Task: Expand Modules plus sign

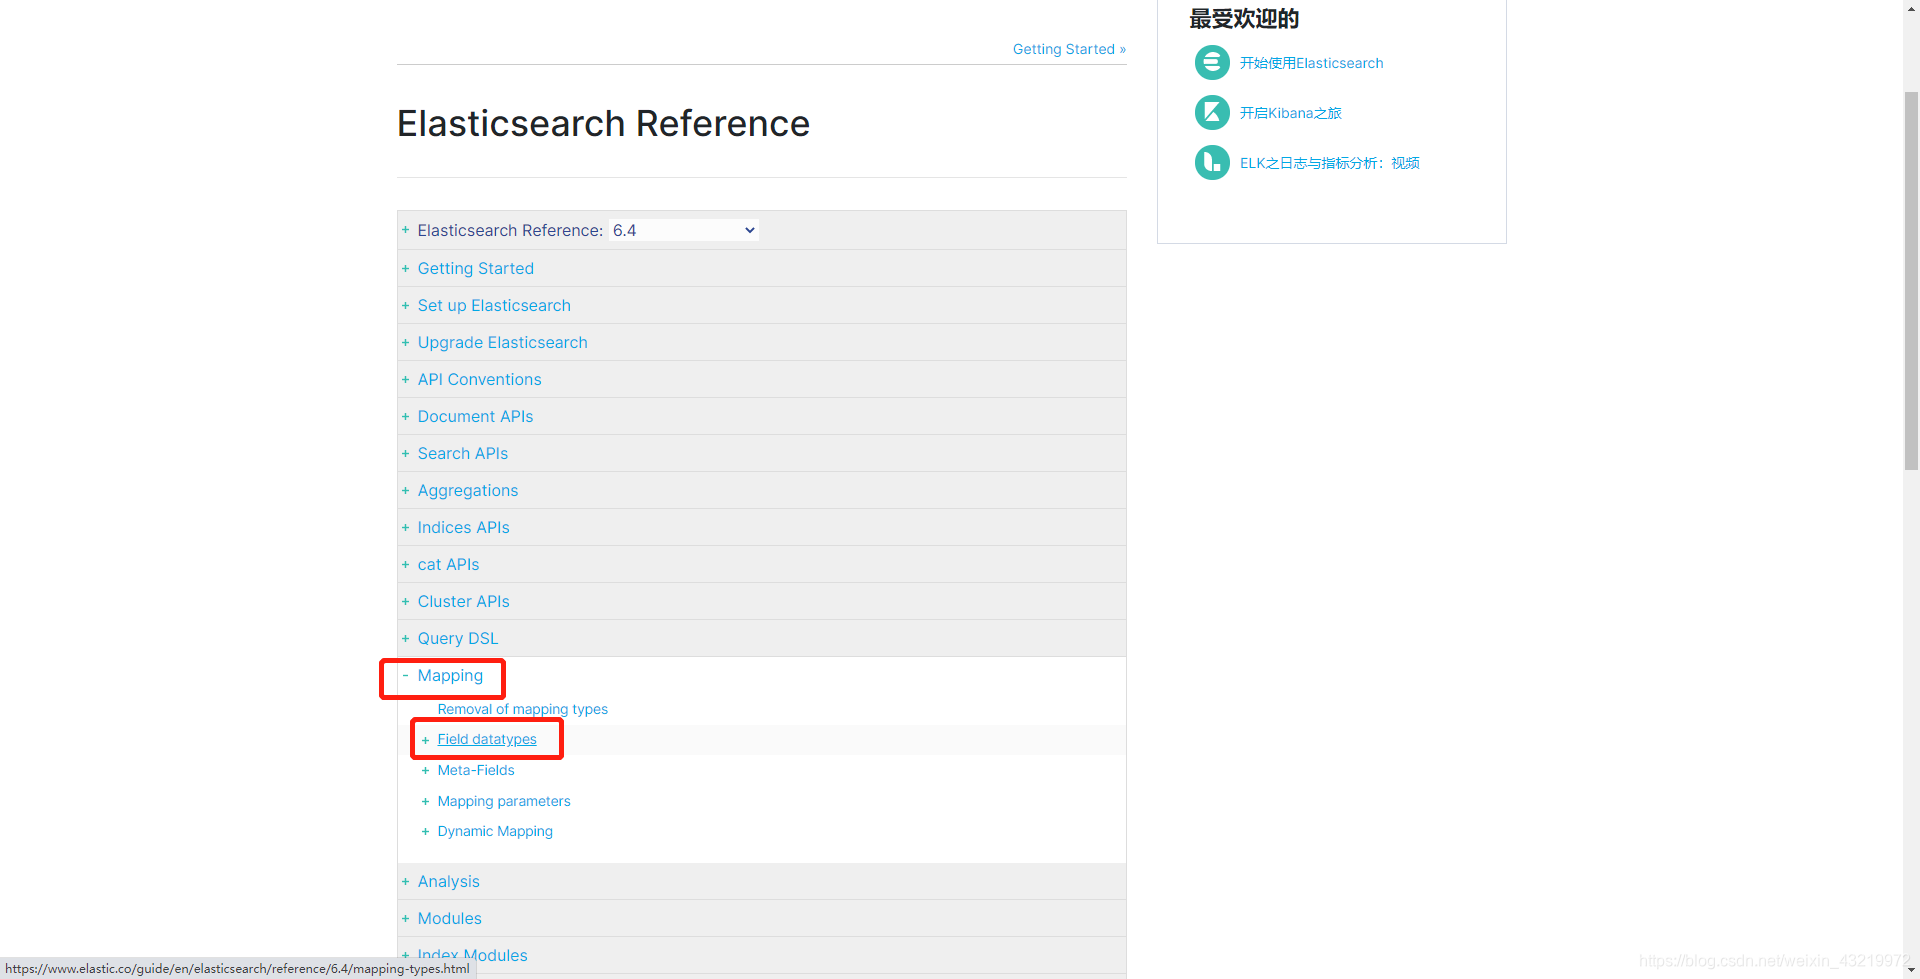Action: (x=406, y=918)
